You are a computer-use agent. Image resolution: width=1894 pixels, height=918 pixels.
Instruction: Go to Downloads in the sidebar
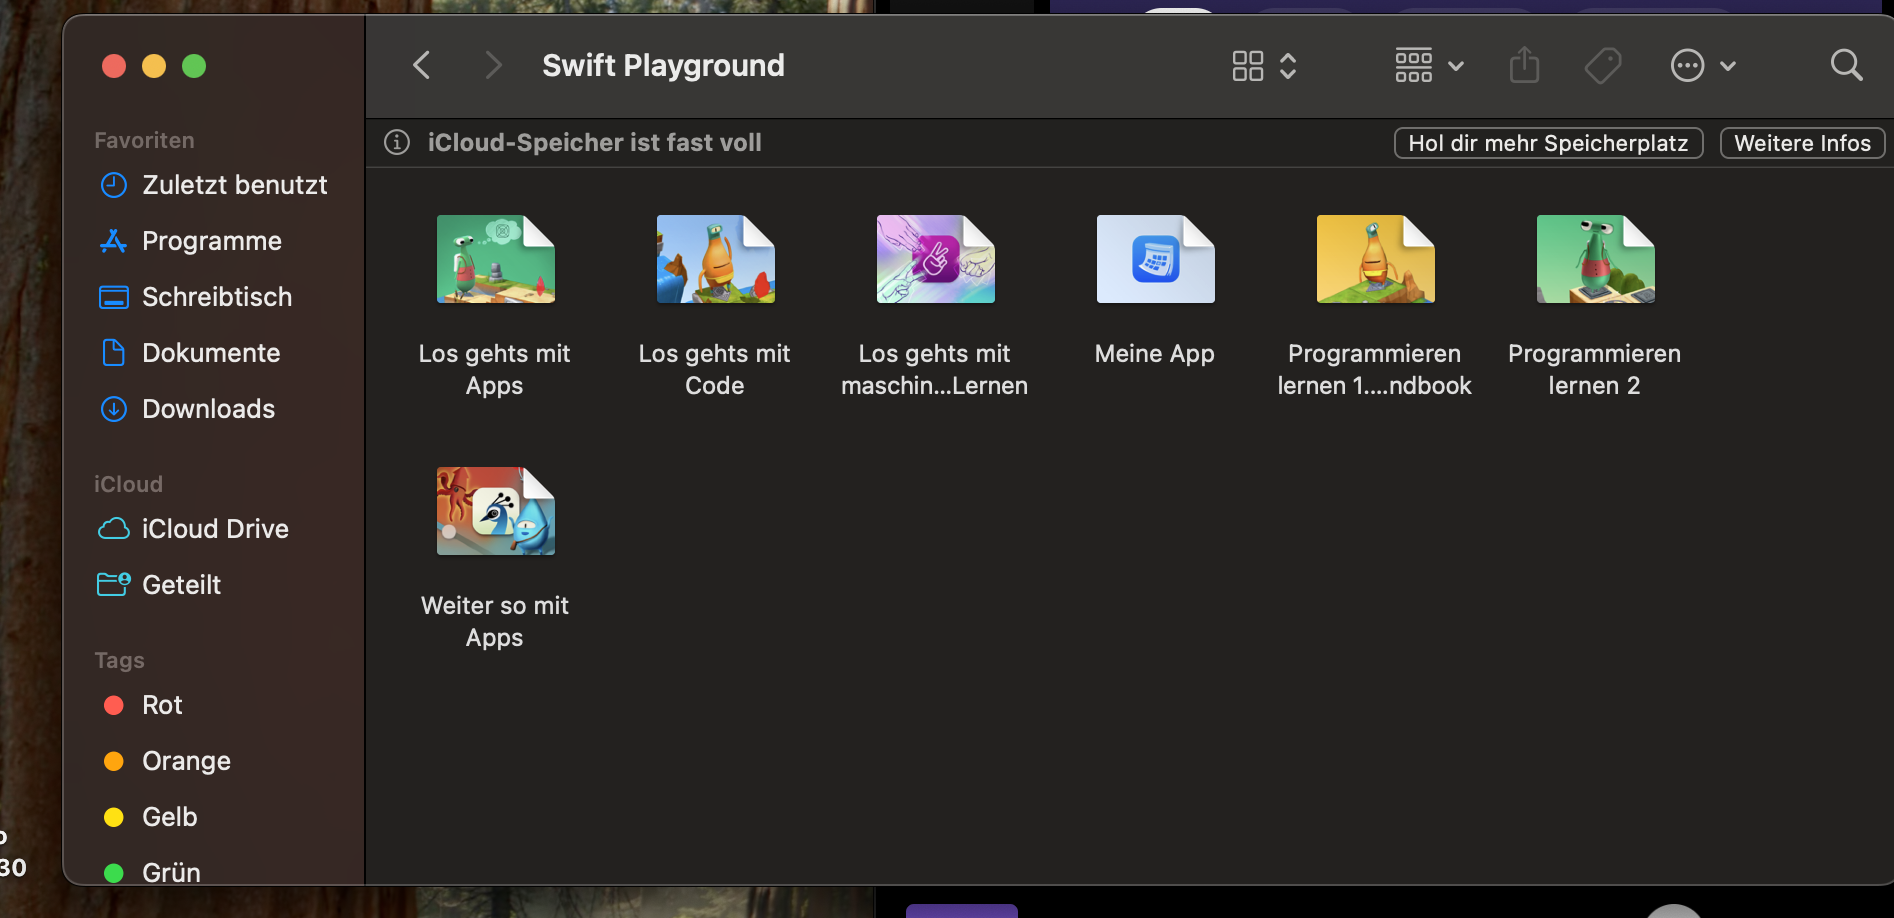pyautogui.click(x=208, y=409)
